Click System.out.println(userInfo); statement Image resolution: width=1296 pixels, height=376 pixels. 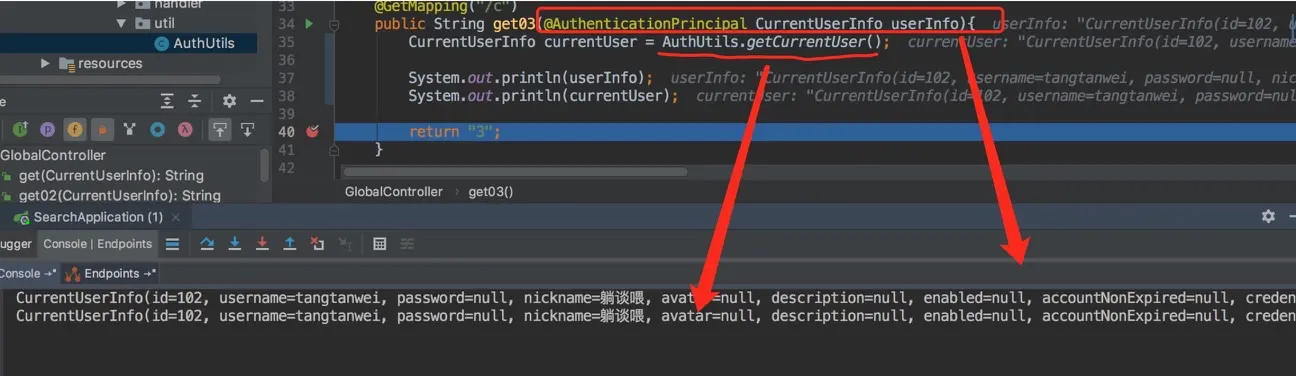point(531,77)
